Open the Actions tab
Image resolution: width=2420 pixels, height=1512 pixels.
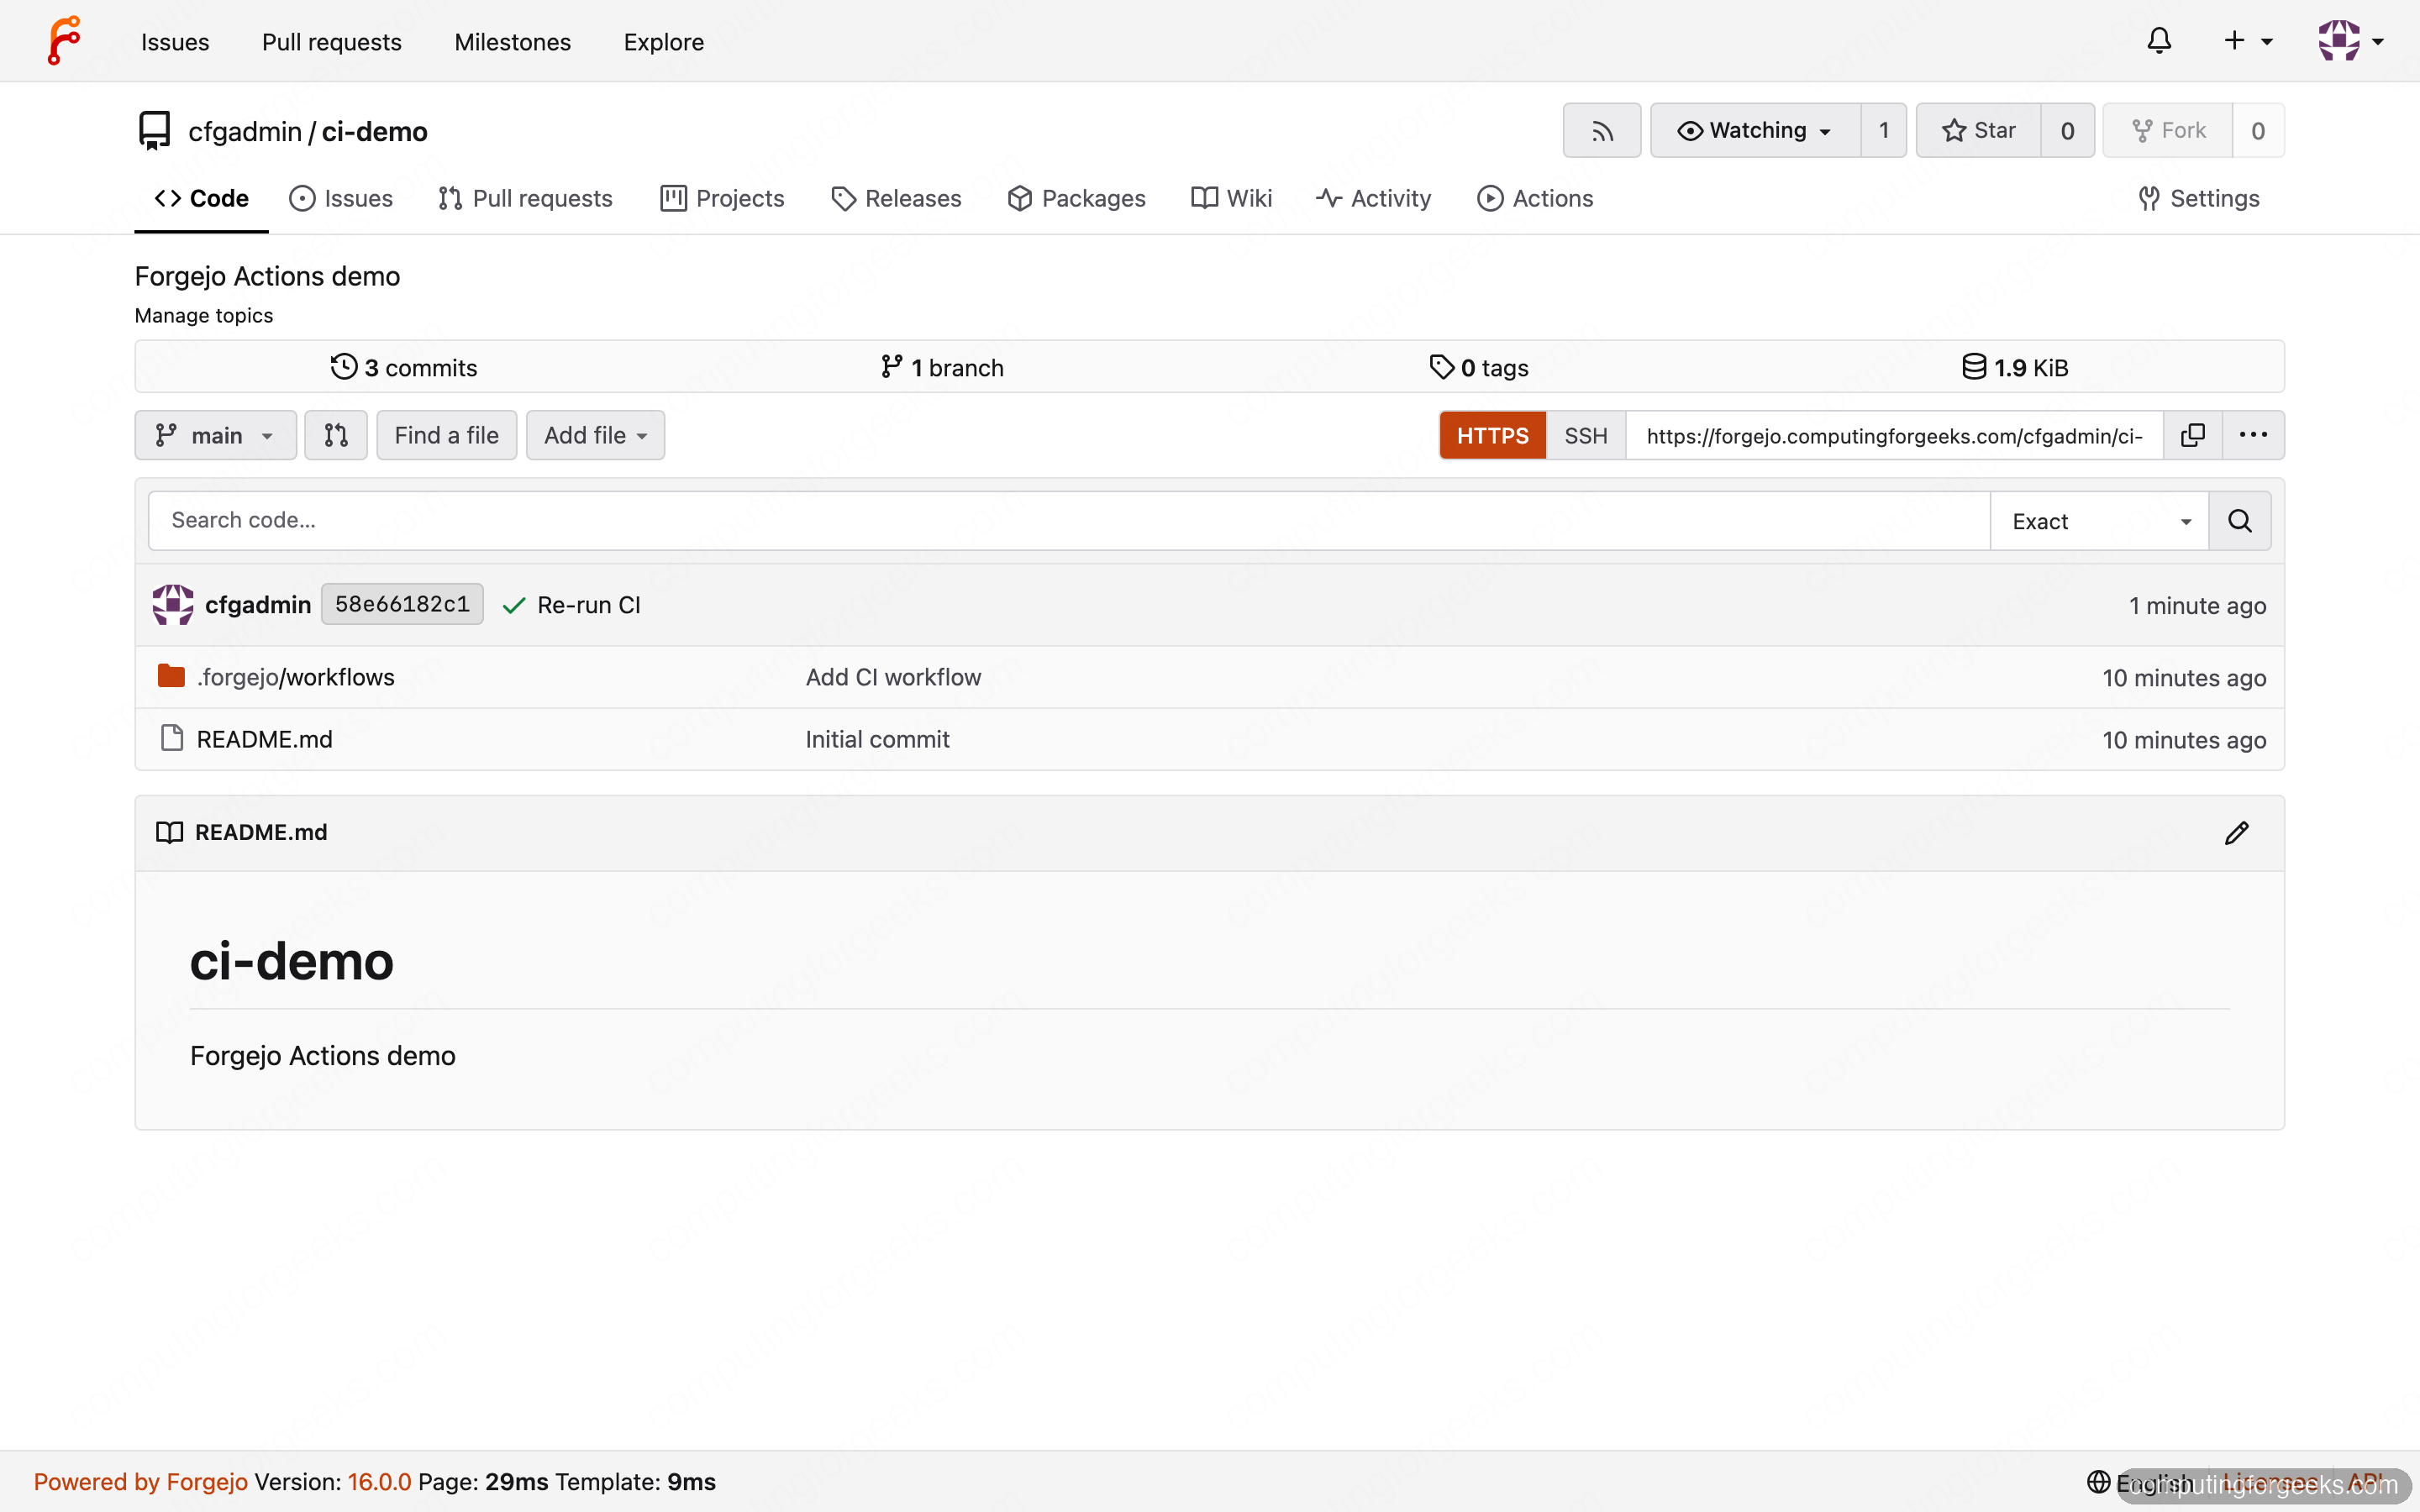pos(1535,199)
